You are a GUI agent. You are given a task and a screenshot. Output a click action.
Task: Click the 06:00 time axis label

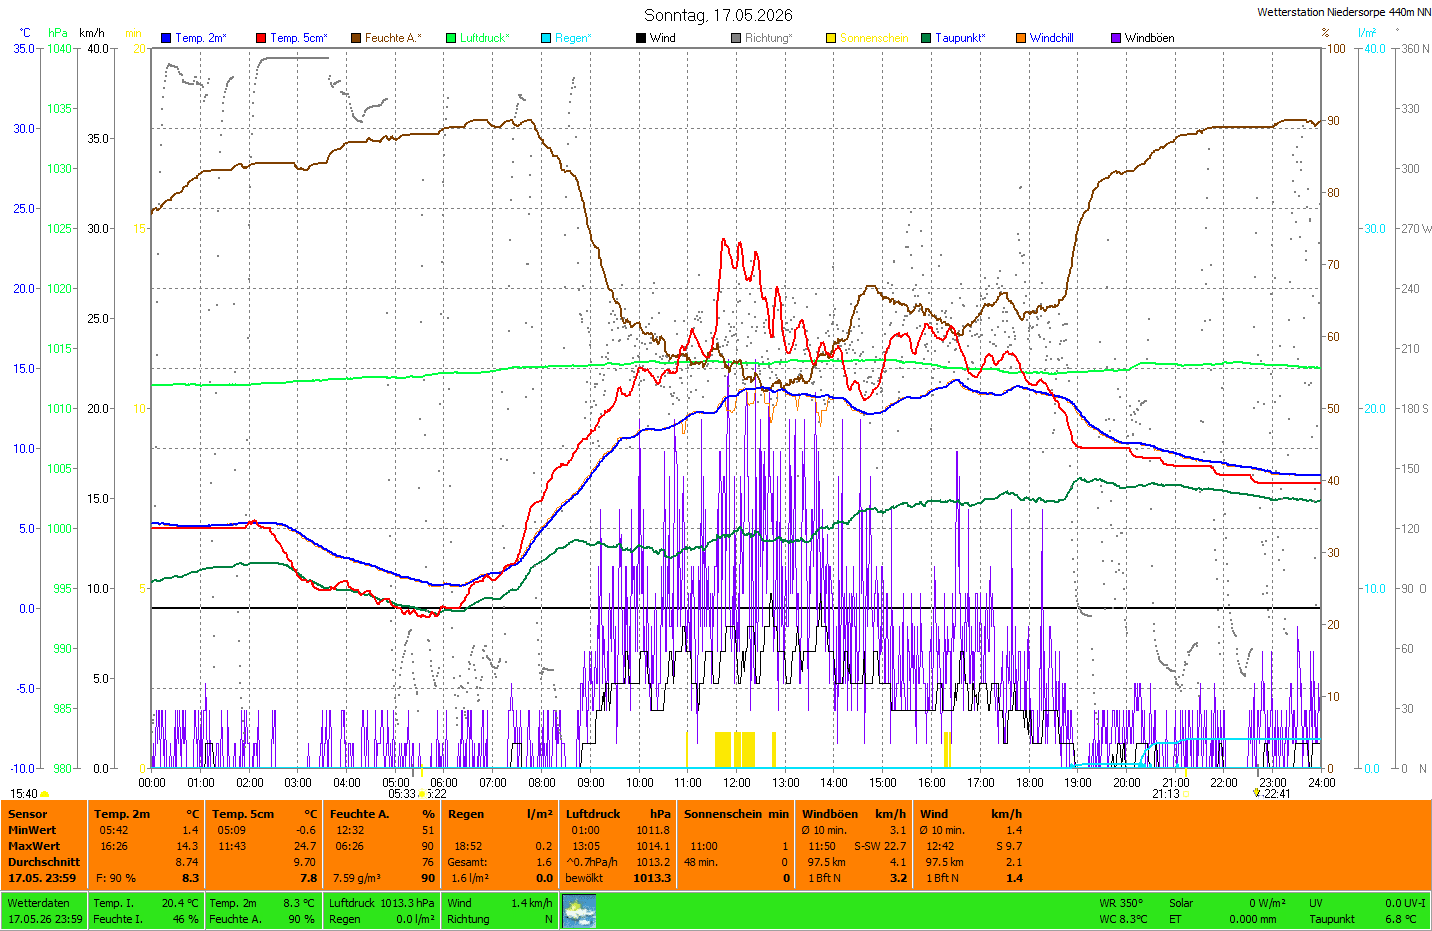[x=444, y=783]
